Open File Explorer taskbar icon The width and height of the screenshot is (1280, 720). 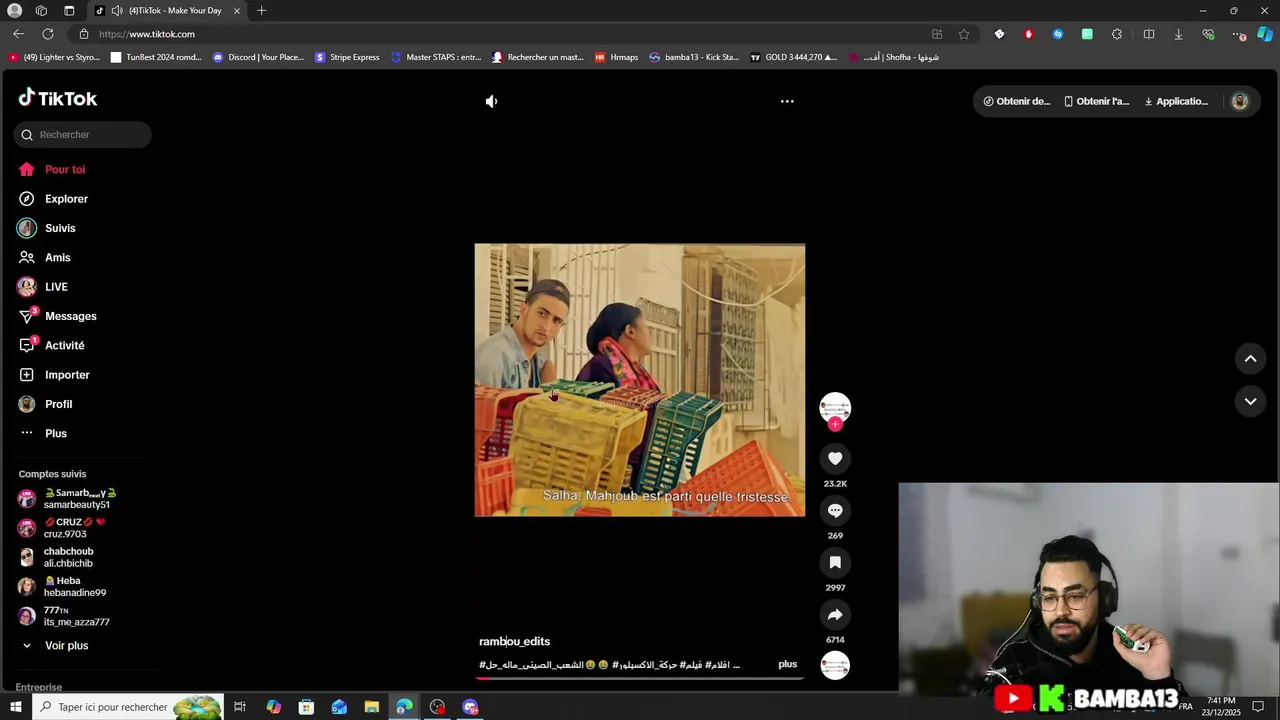371,707
